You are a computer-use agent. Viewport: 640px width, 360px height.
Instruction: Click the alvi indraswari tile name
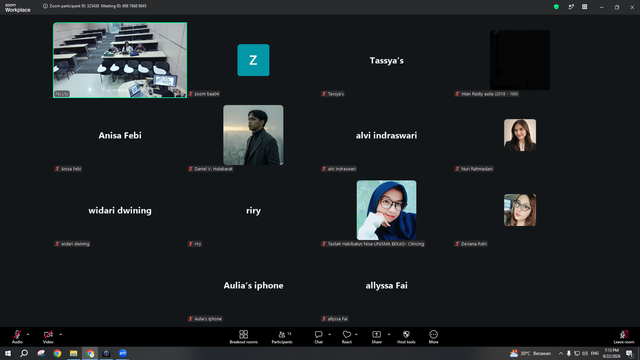(387, 136)
